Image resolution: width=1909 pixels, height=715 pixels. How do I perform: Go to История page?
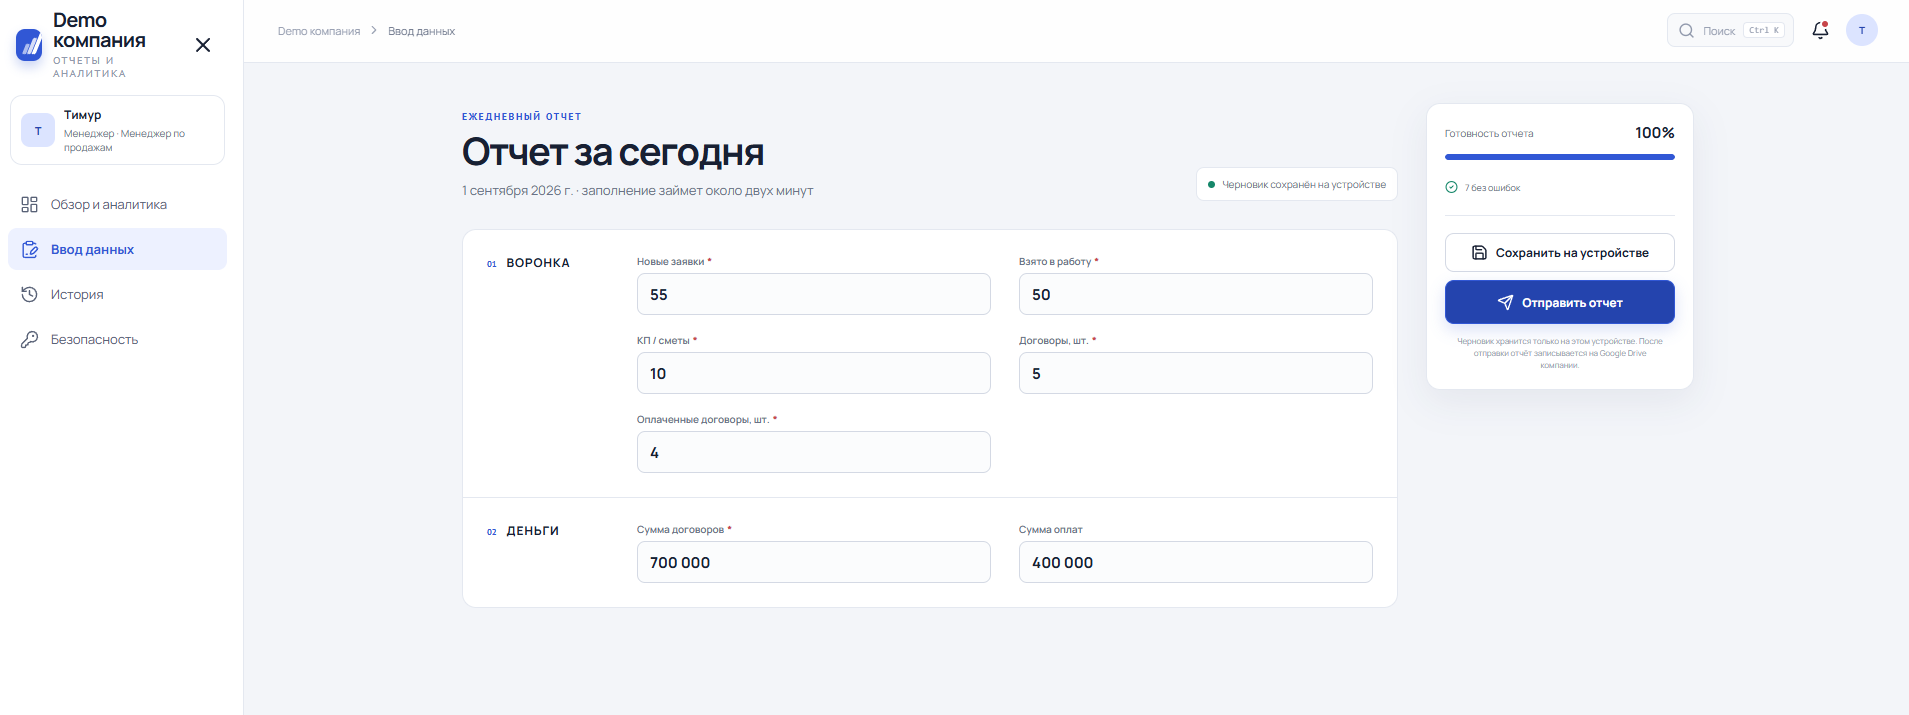click(117, 294)
